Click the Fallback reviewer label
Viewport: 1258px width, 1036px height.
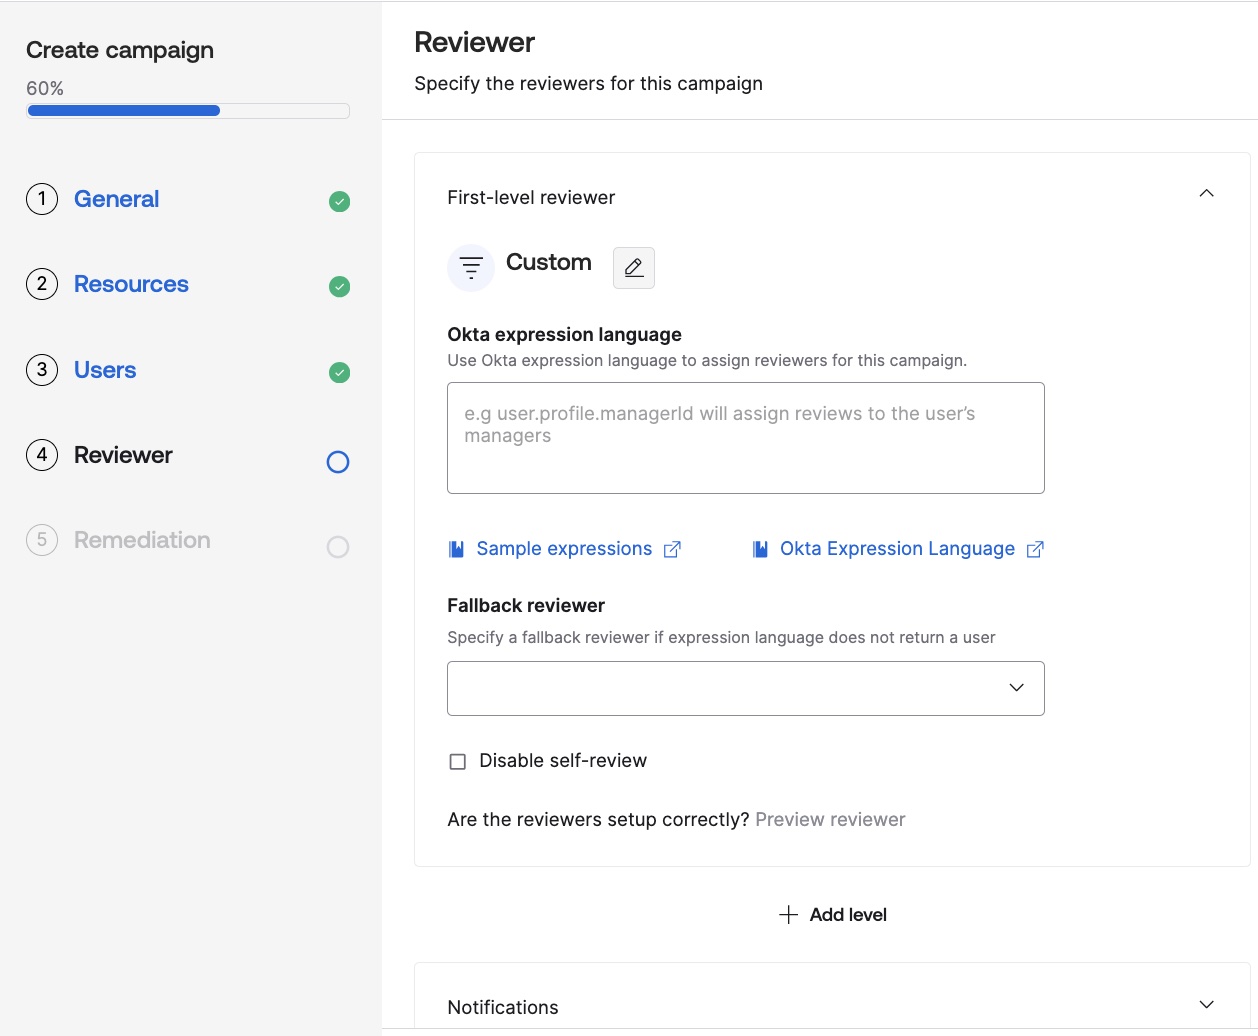(x=526, y=606)
